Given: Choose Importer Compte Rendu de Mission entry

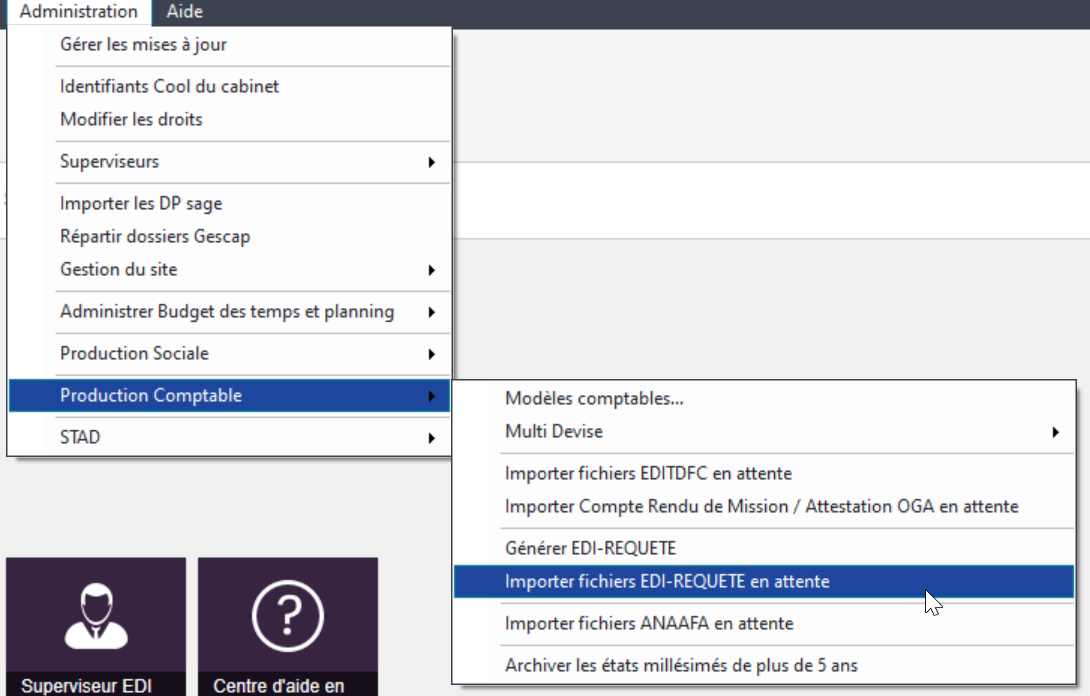Looking at the screenshot, I should pos(764,507).
